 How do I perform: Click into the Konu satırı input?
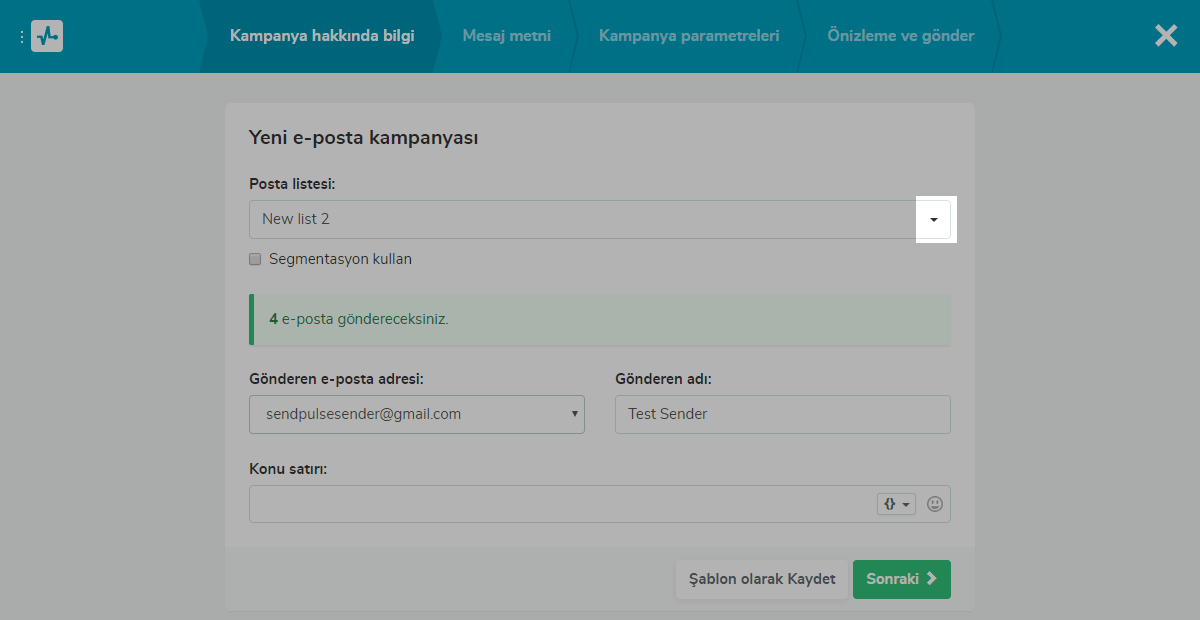(560, 504)
